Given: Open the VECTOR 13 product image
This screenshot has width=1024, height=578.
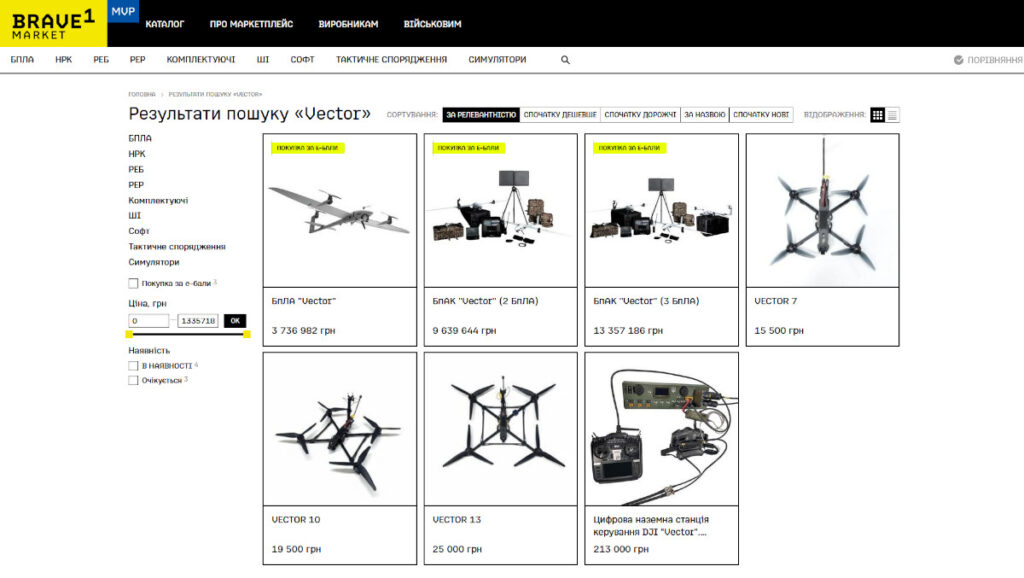Looking at the screenshot, I should coord(500,428).
